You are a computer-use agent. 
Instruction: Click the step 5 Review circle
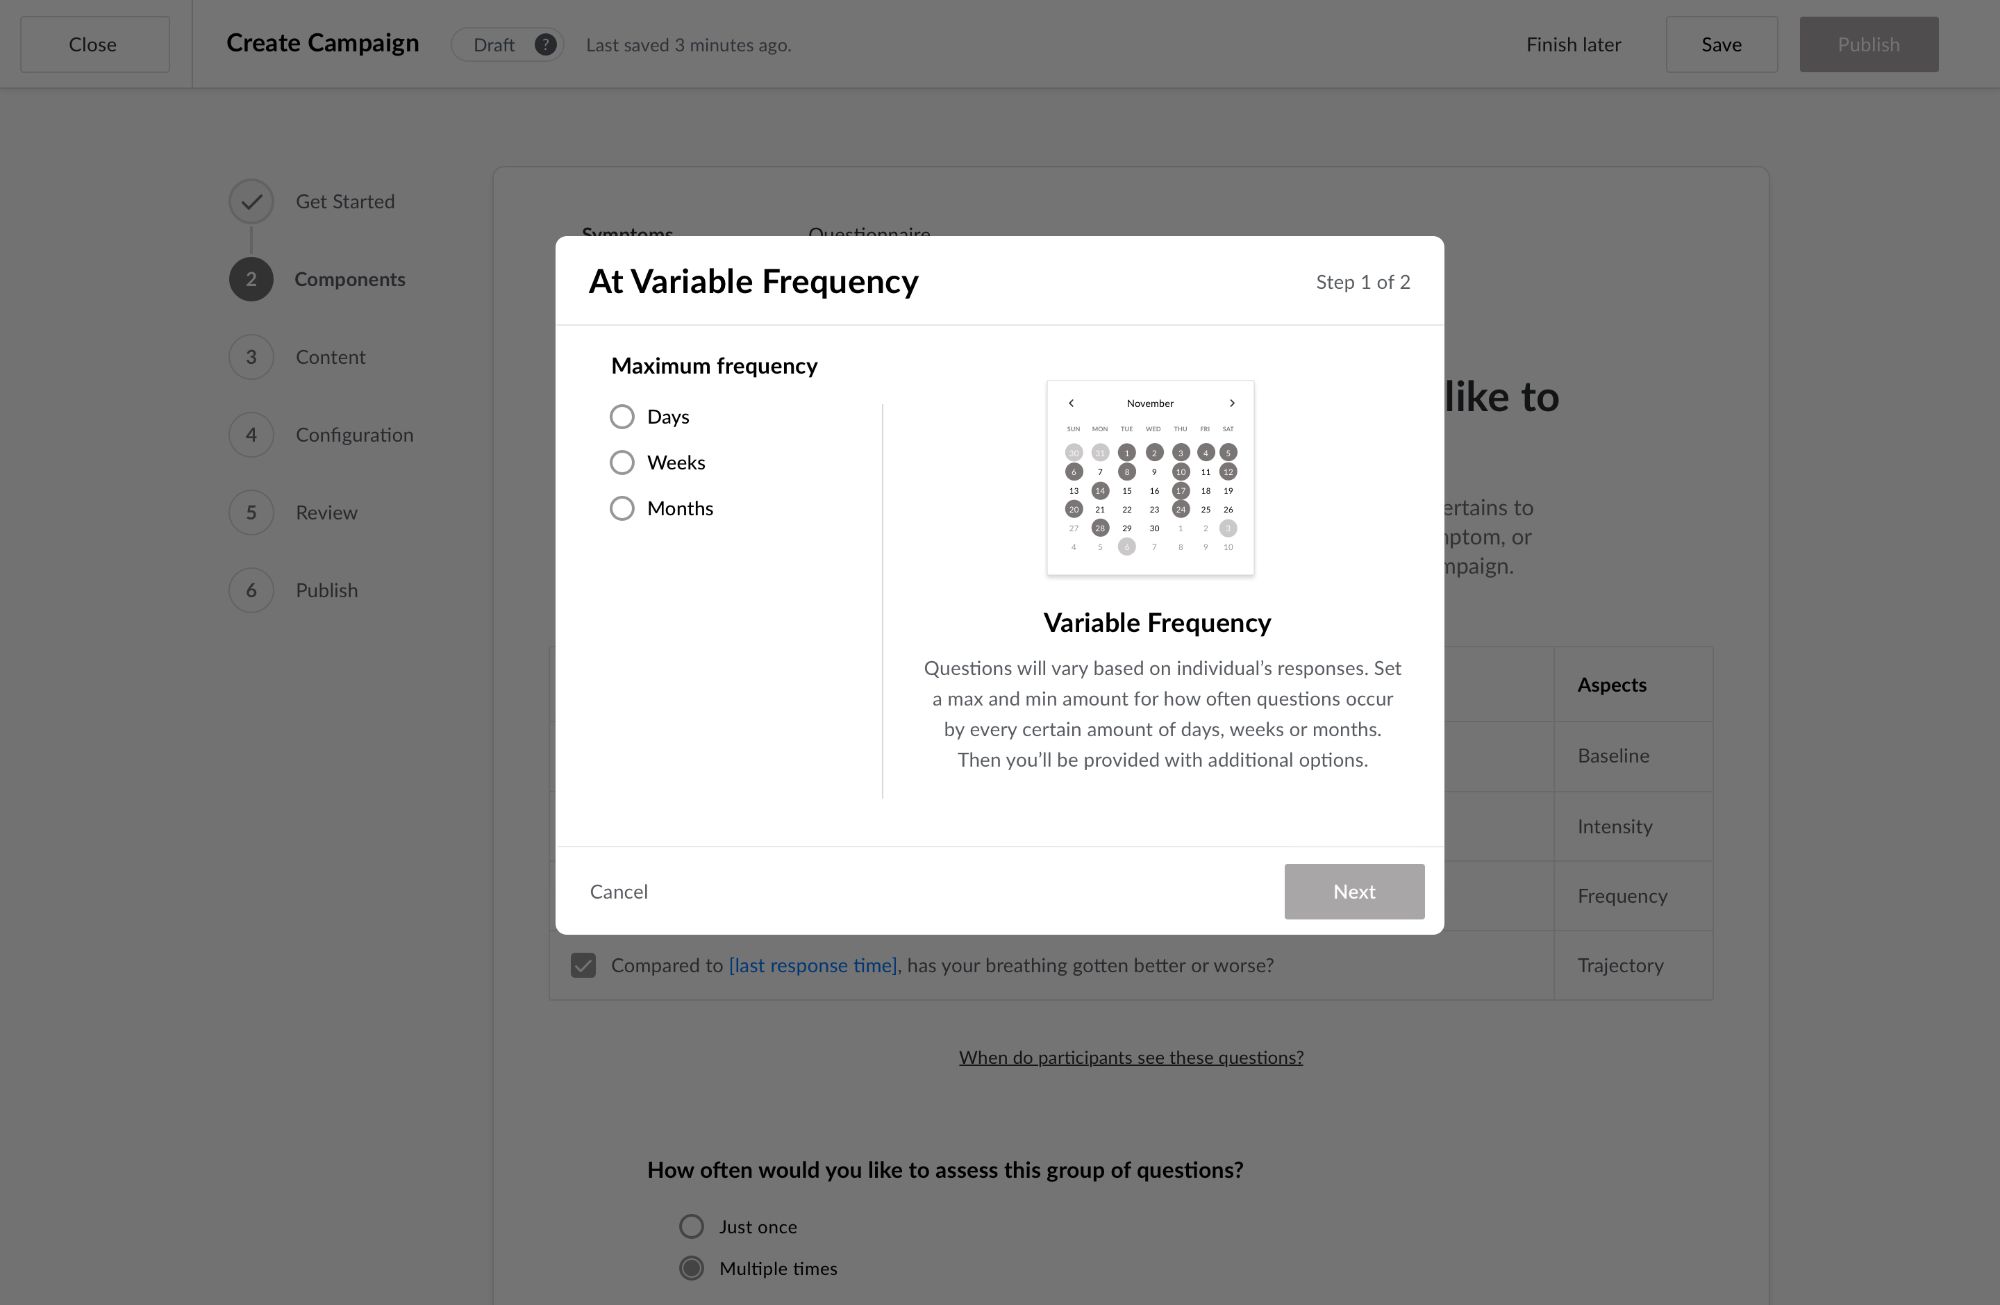(251, 513)
